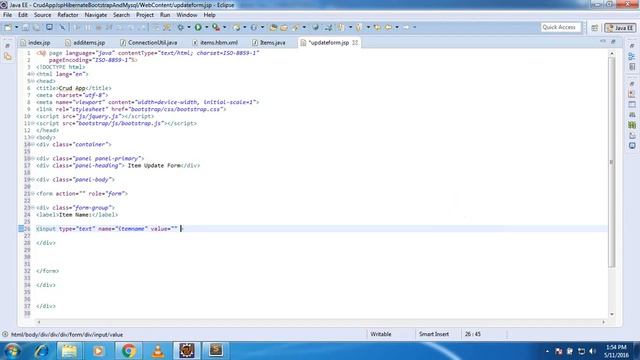Screen dimensions: 640x360
Task: Click the Save All toolbar icon
Action: pyautogui.click(x=37, y=27)
